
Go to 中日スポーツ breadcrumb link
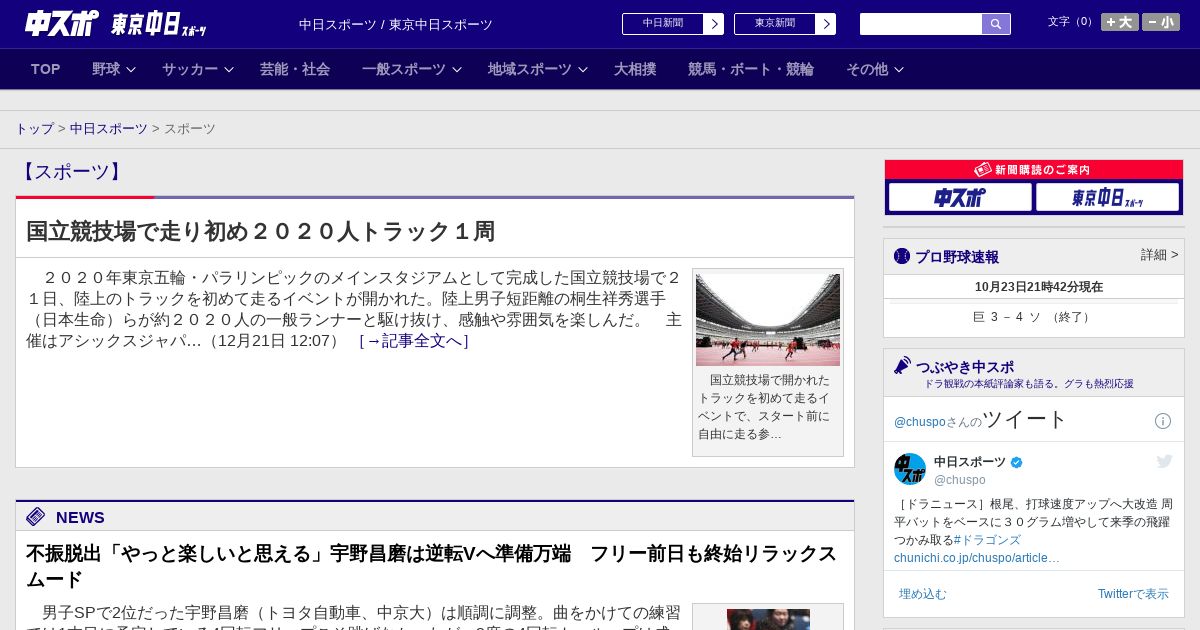point(109,129)
